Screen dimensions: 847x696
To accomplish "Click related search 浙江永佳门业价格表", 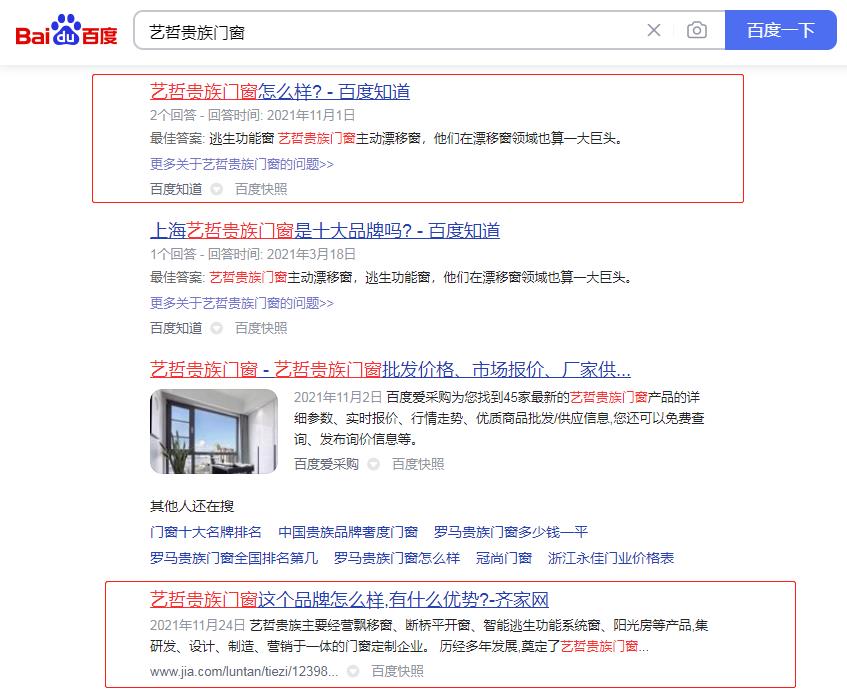I will tap(613, 559).
